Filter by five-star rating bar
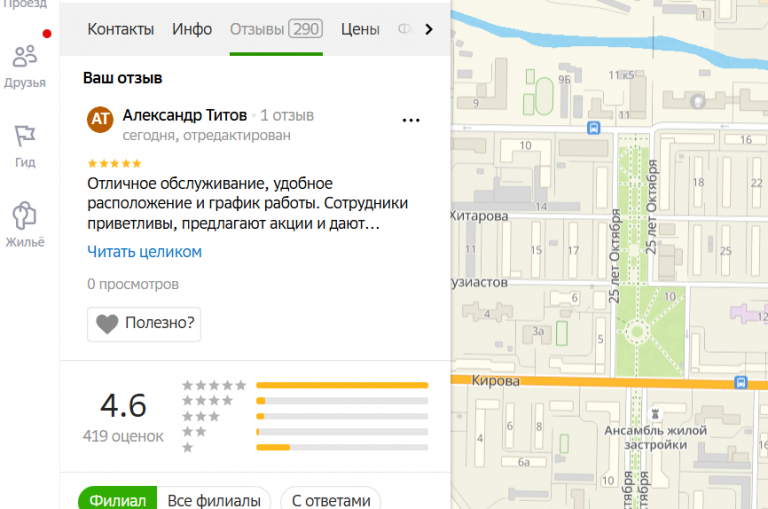Image resolution: width=768 pixels, height=509 pixels. (x=342, y=386)
